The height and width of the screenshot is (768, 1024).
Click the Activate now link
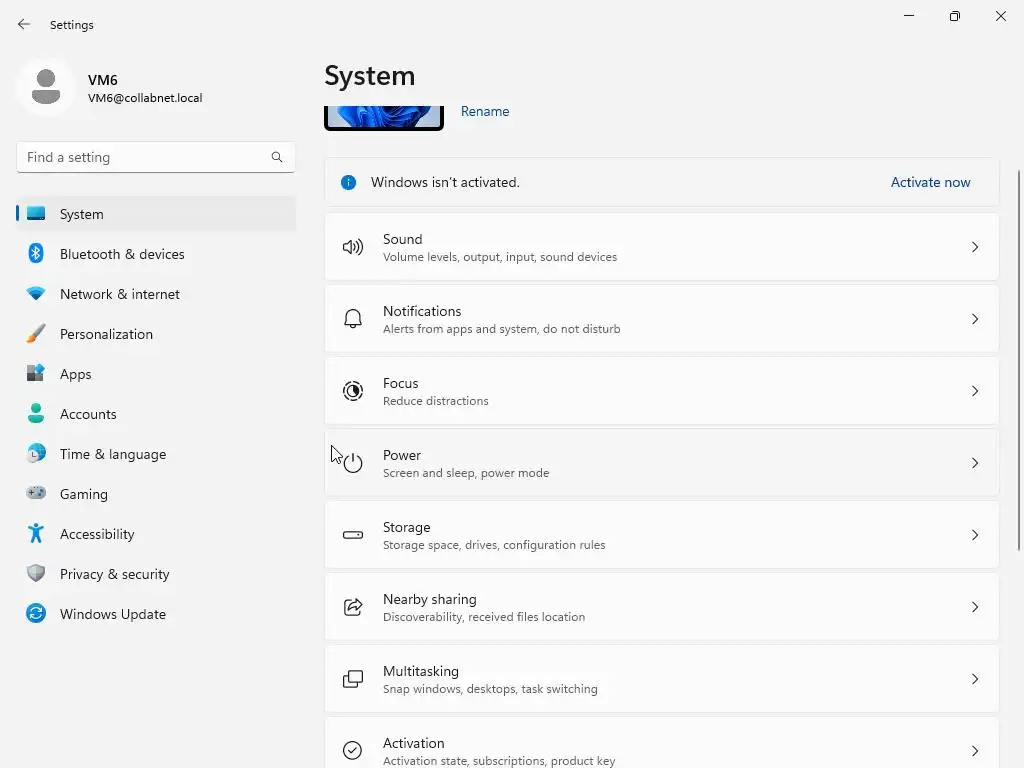pyautogui.click(x=930, y=182)
